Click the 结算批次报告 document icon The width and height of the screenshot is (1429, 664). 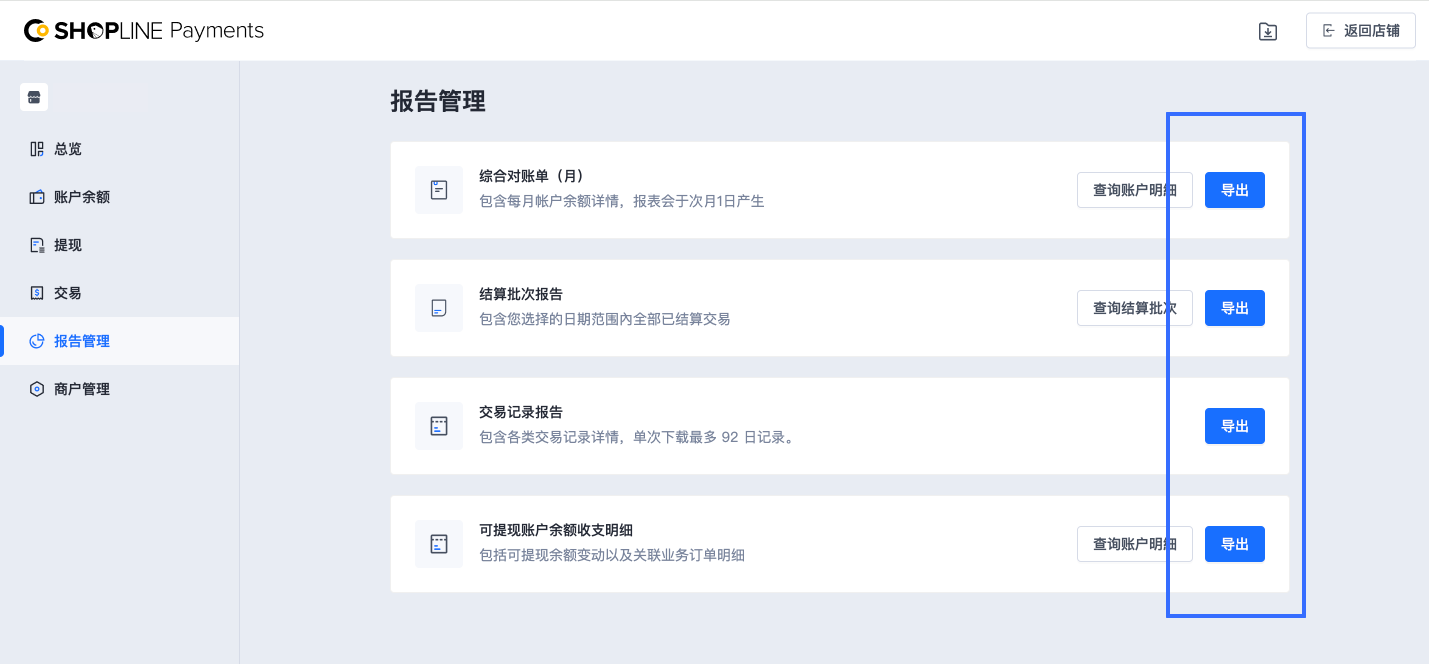click(x=439, y=308)
